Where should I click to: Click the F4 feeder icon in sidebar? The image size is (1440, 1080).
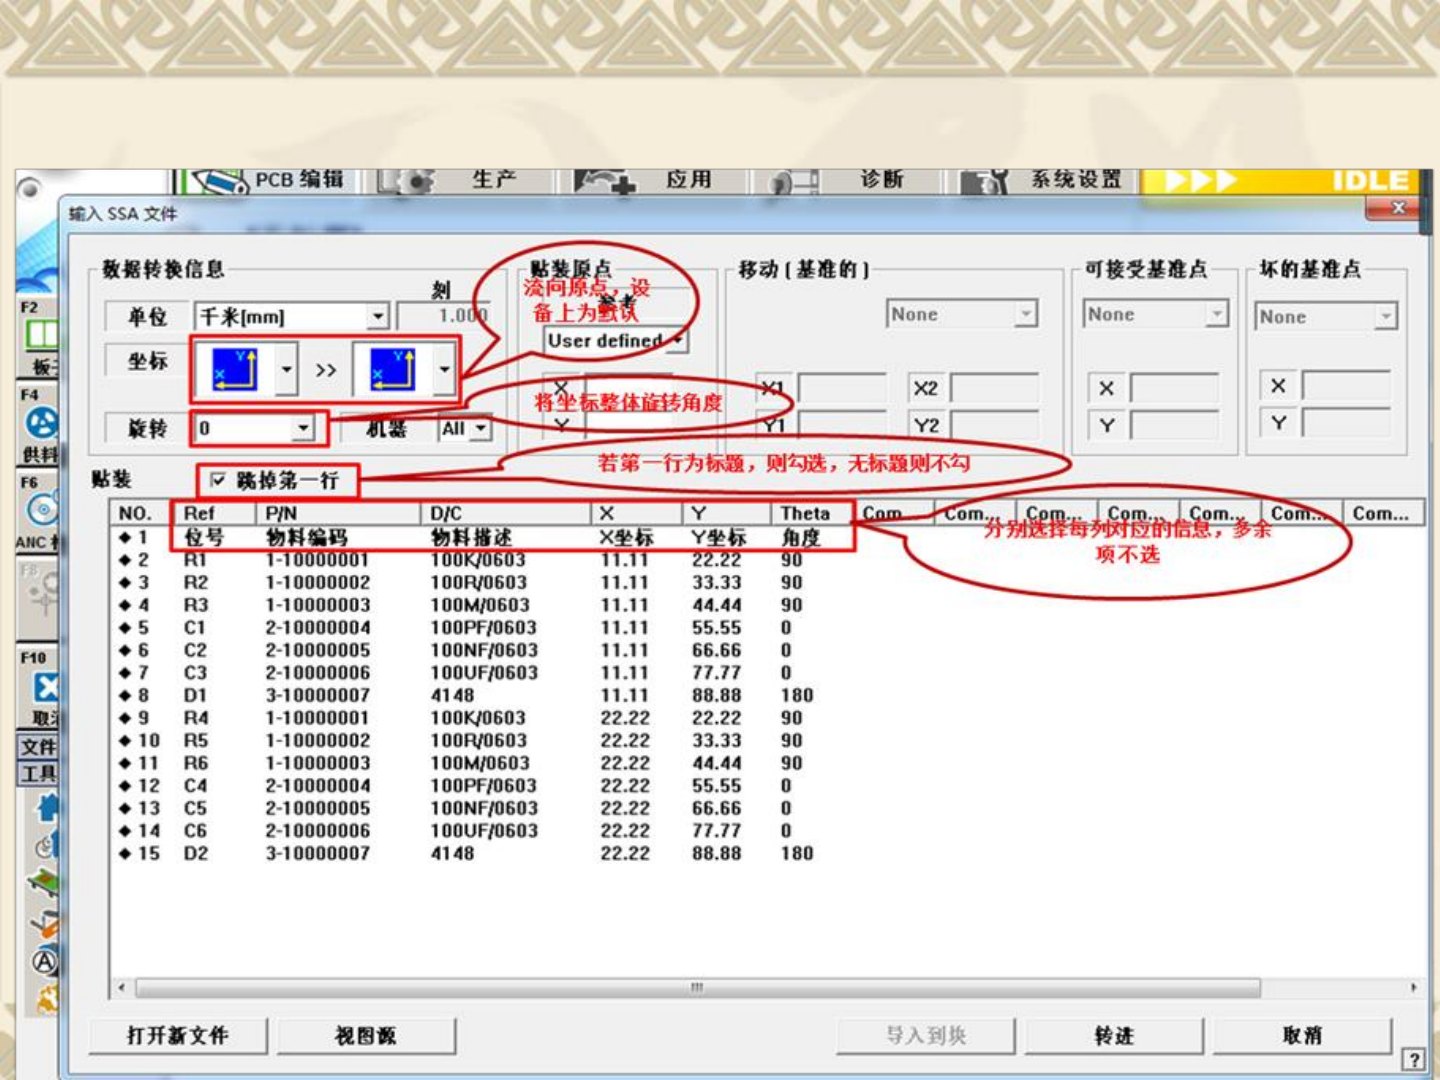pos(41,423)
